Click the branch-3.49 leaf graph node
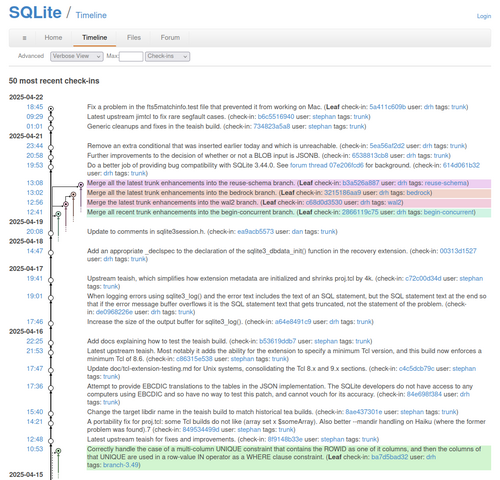Screen dimensions: 500x480 click(58, 451)
